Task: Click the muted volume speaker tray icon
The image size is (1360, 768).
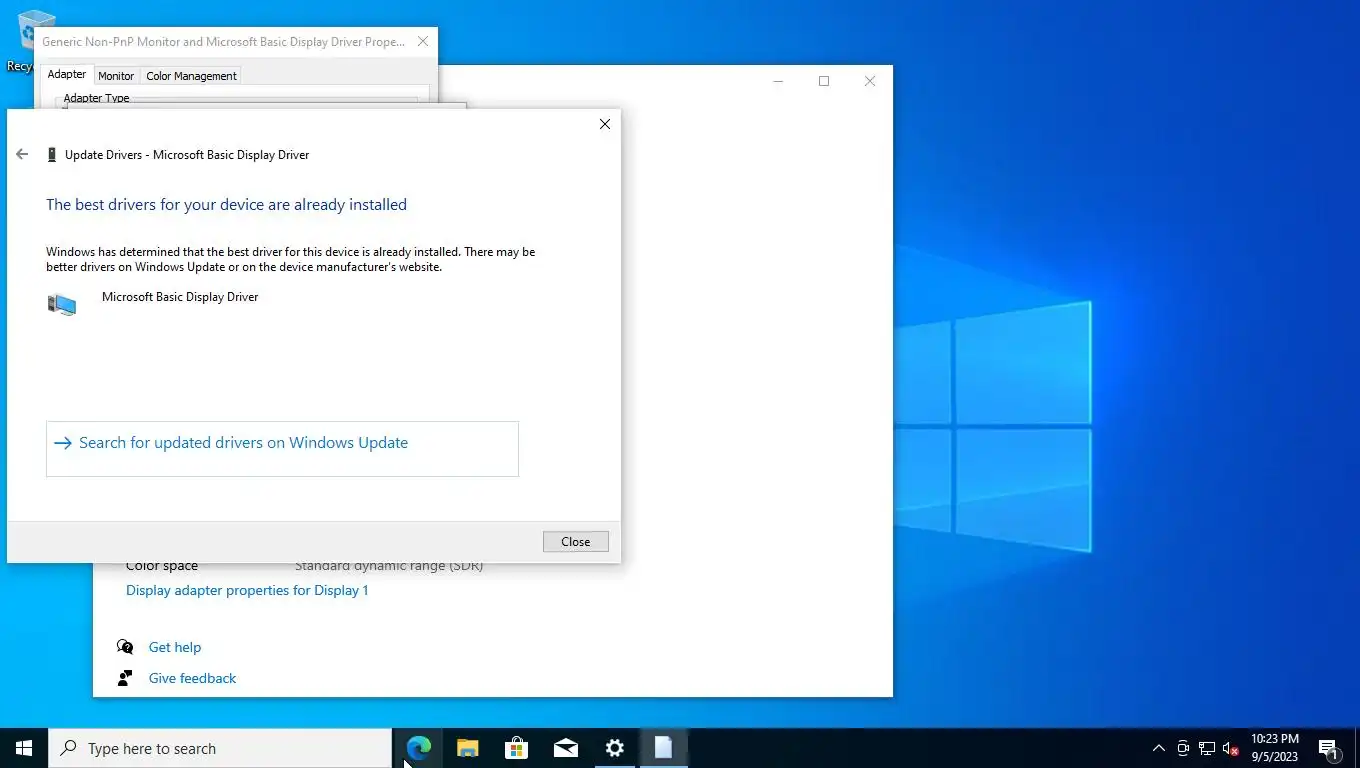Action: pyautogui.click(x=1231, y=748)
